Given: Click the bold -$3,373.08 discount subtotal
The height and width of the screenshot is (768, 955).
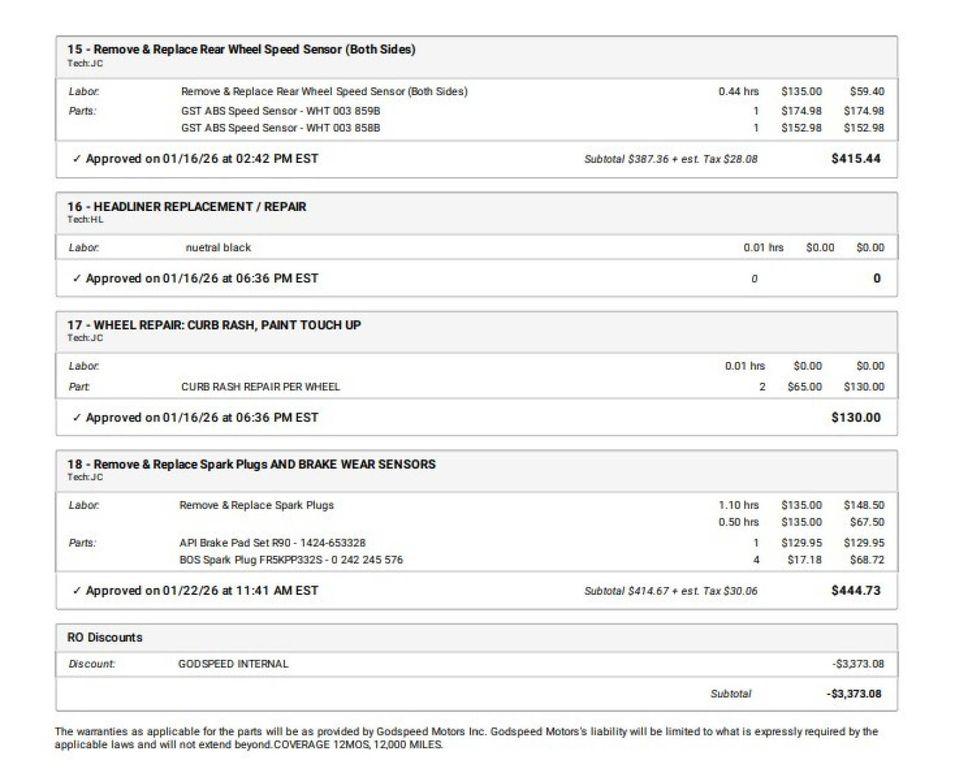Looking at the screenshot, I should 853,694.
